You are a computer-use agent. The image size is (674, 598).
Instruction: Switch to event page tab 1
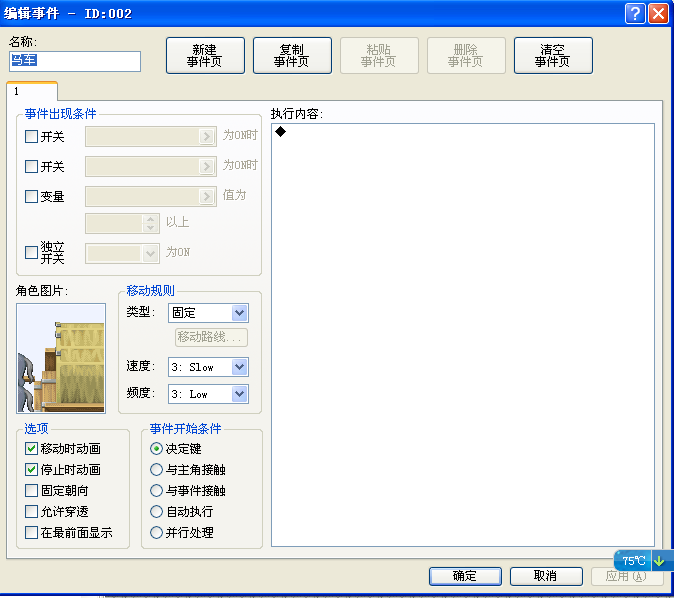pyautogui.click(x=32, y=91)
